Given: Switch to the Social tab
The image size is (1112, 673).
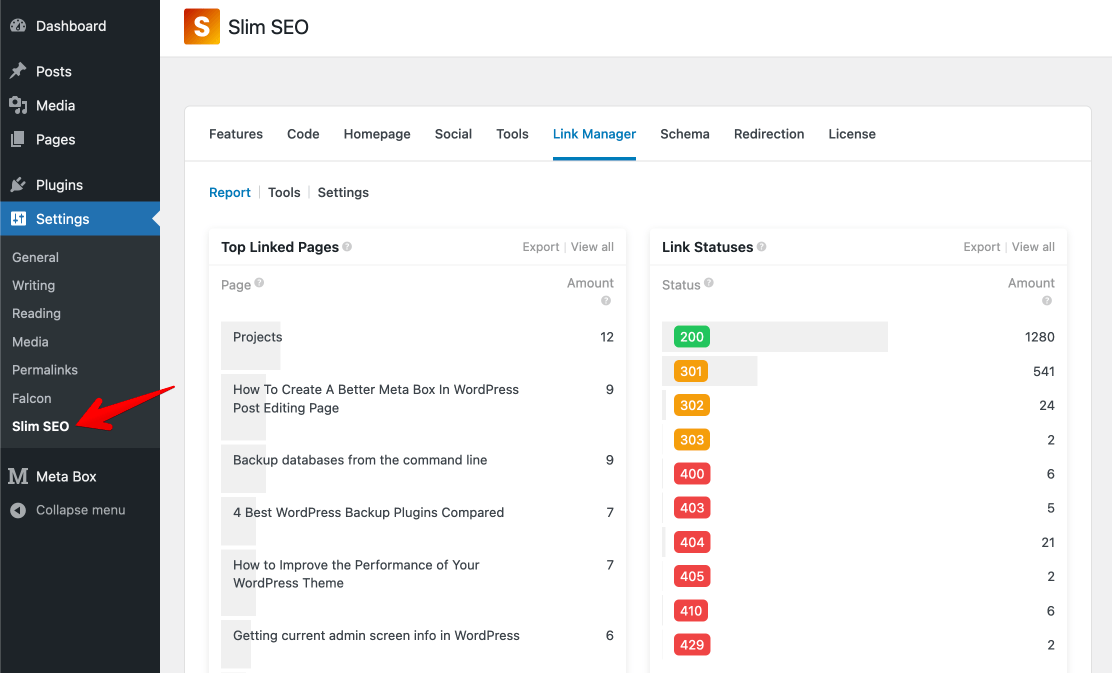Looking at the screenshot, I should 453,134.
